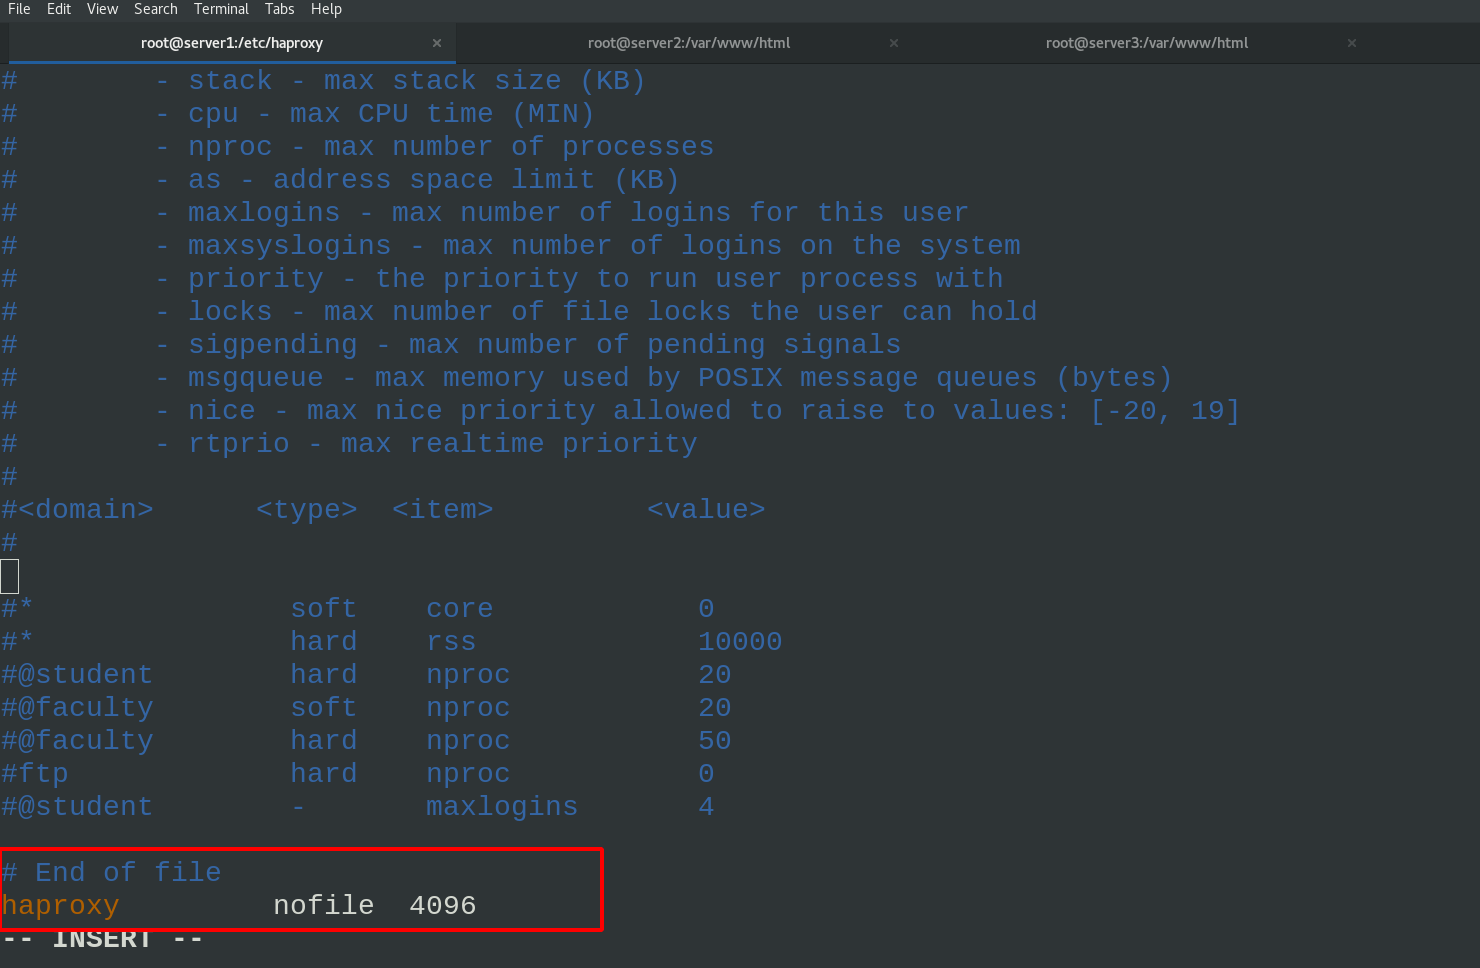Close the server1 haproxy tab
1480x968 pixels.
[x=437, y=43]
